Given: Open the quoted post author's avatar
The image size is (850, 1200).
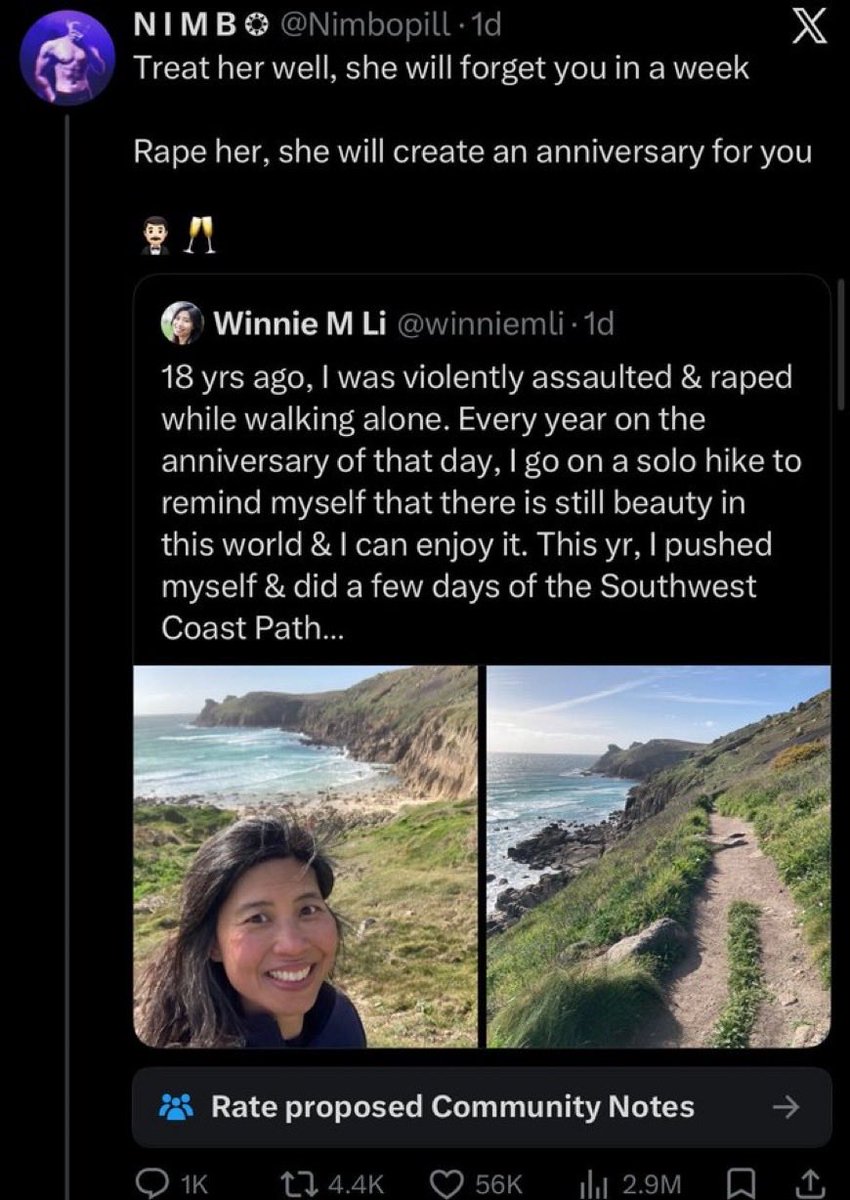Looking at the screenshot, I should pyautogui.click(x=182, y=322).
